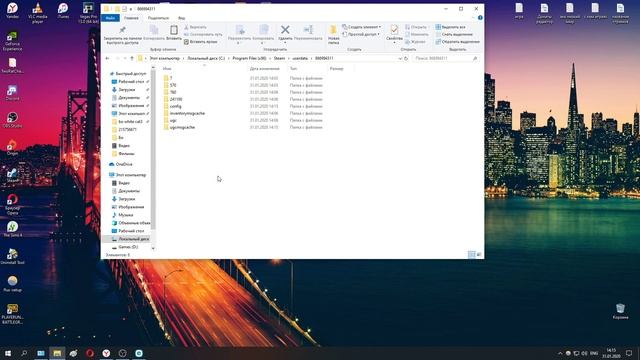Go back with the left arrow
640x360 pixels.
[107, 58]
